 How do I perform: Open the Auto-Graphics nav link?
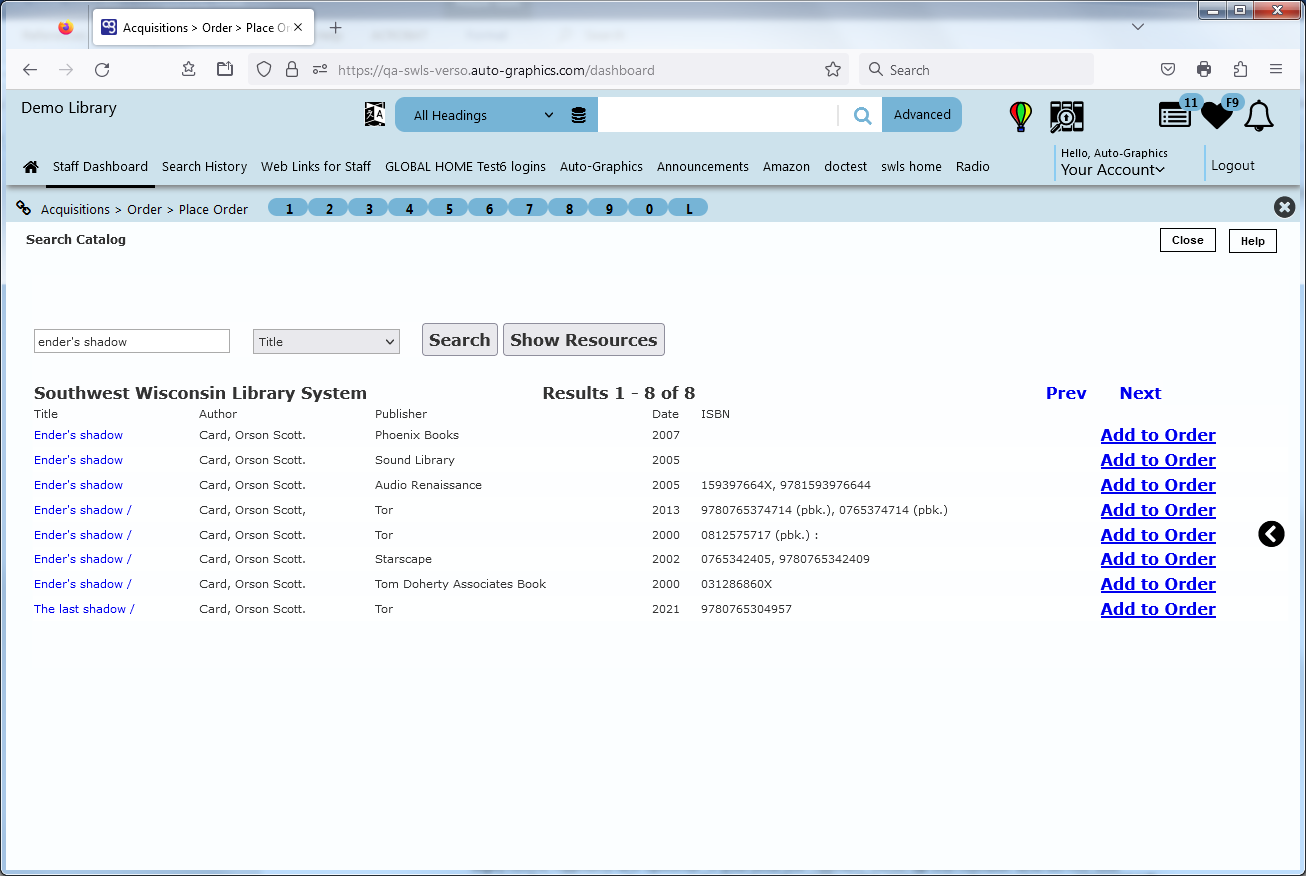click(601, 167)
